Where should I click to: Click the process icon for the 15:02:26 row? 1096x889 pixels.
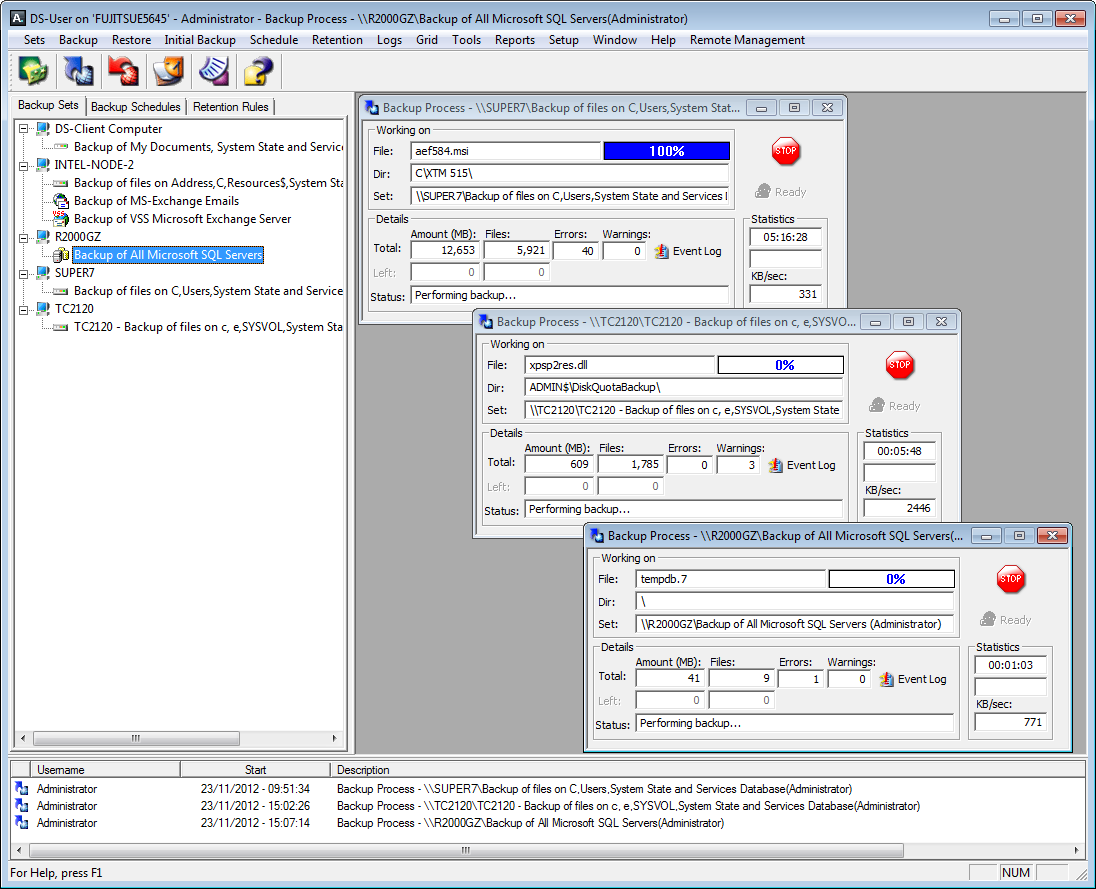22,806
